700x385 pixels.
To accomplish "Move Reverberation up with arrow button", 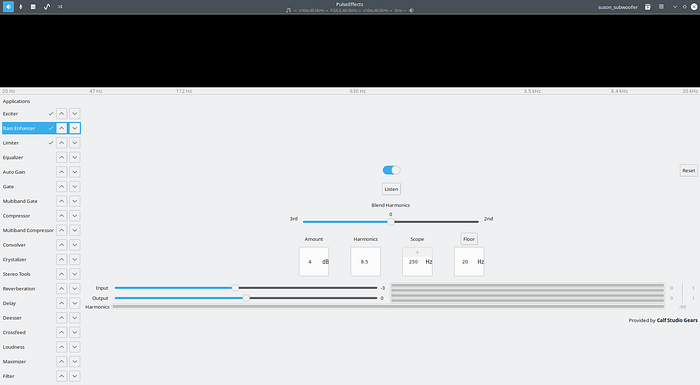I will click(62, 289).
